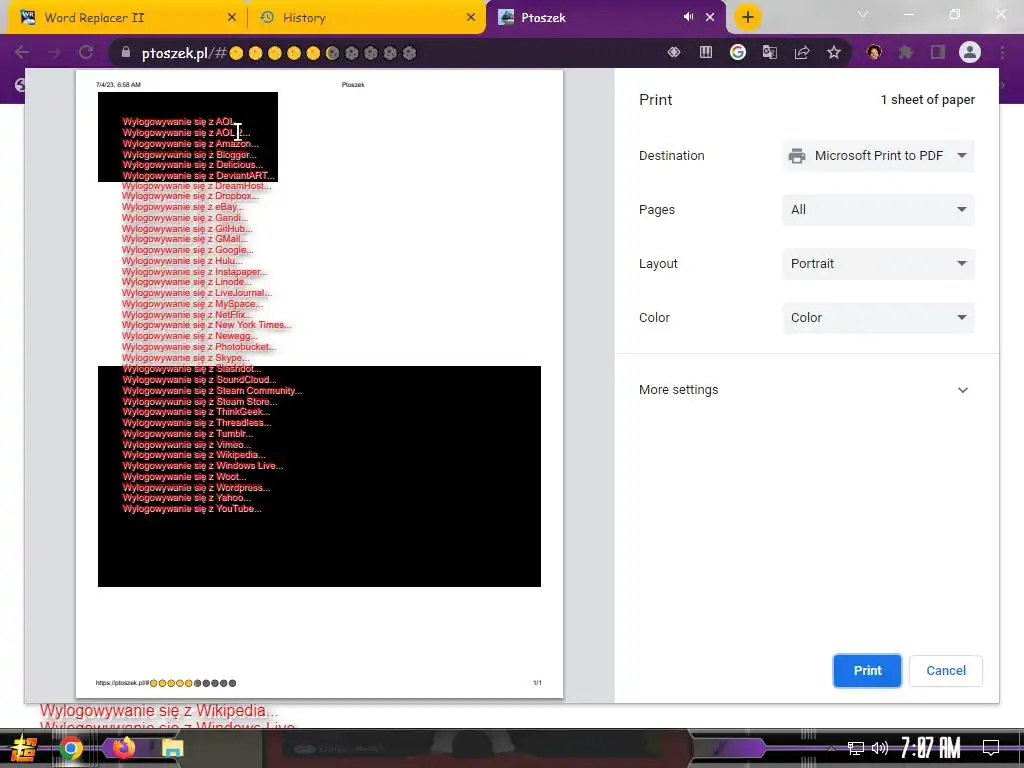Click the share page icon

(802, 52)
